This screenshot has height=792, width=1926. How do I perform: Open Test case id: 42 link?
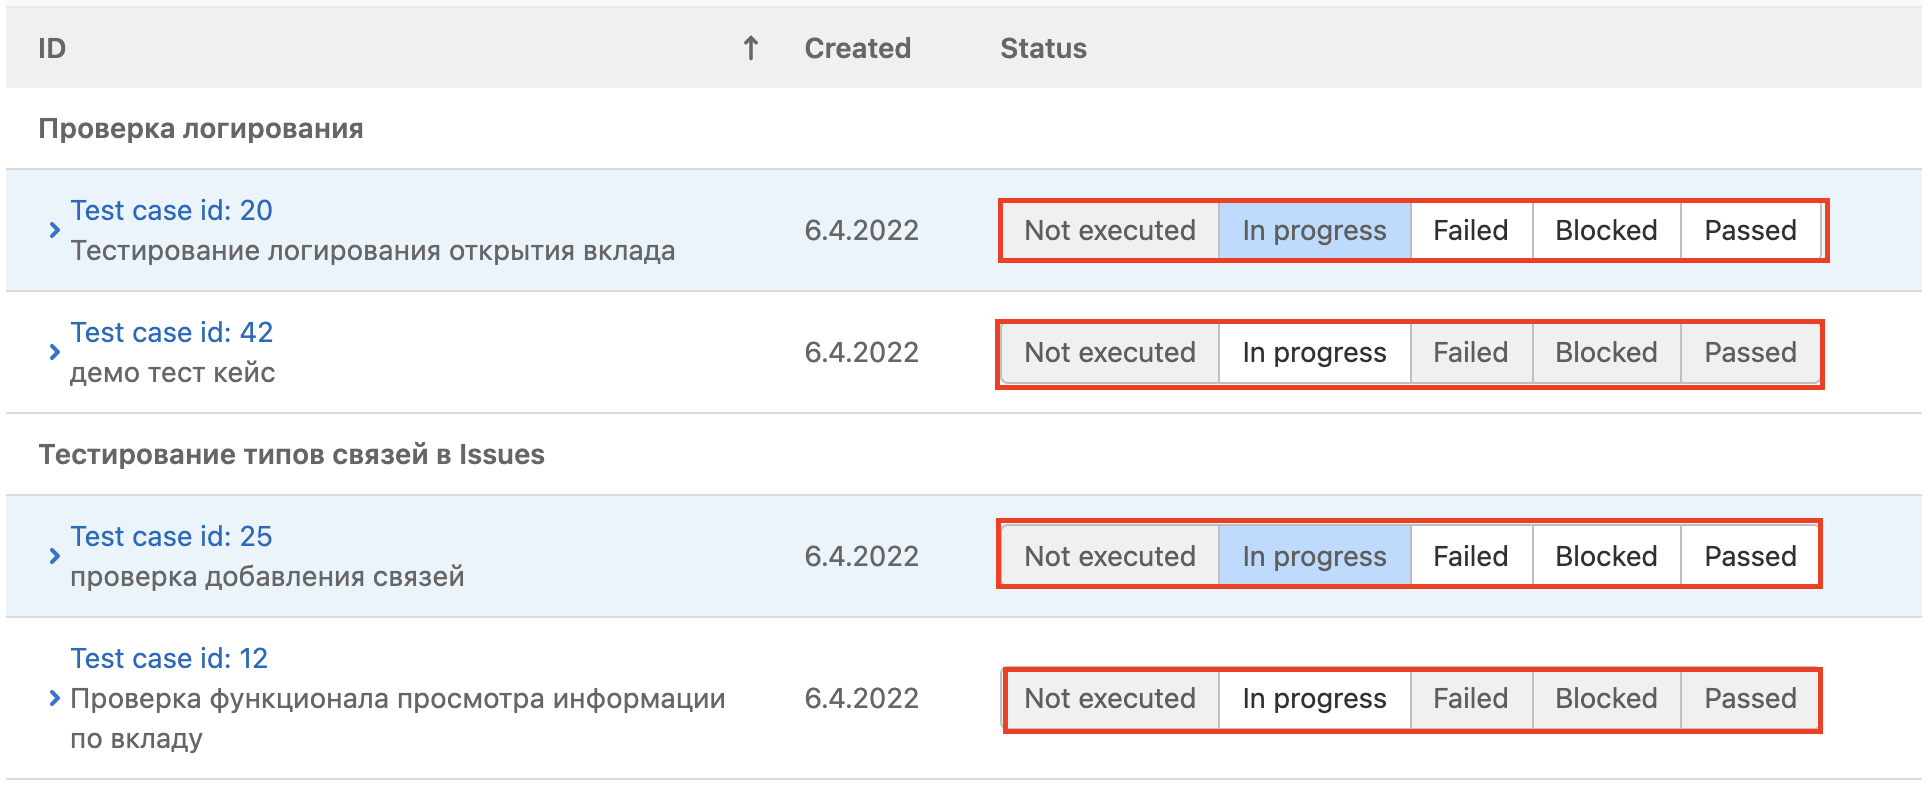coord(171,332)
